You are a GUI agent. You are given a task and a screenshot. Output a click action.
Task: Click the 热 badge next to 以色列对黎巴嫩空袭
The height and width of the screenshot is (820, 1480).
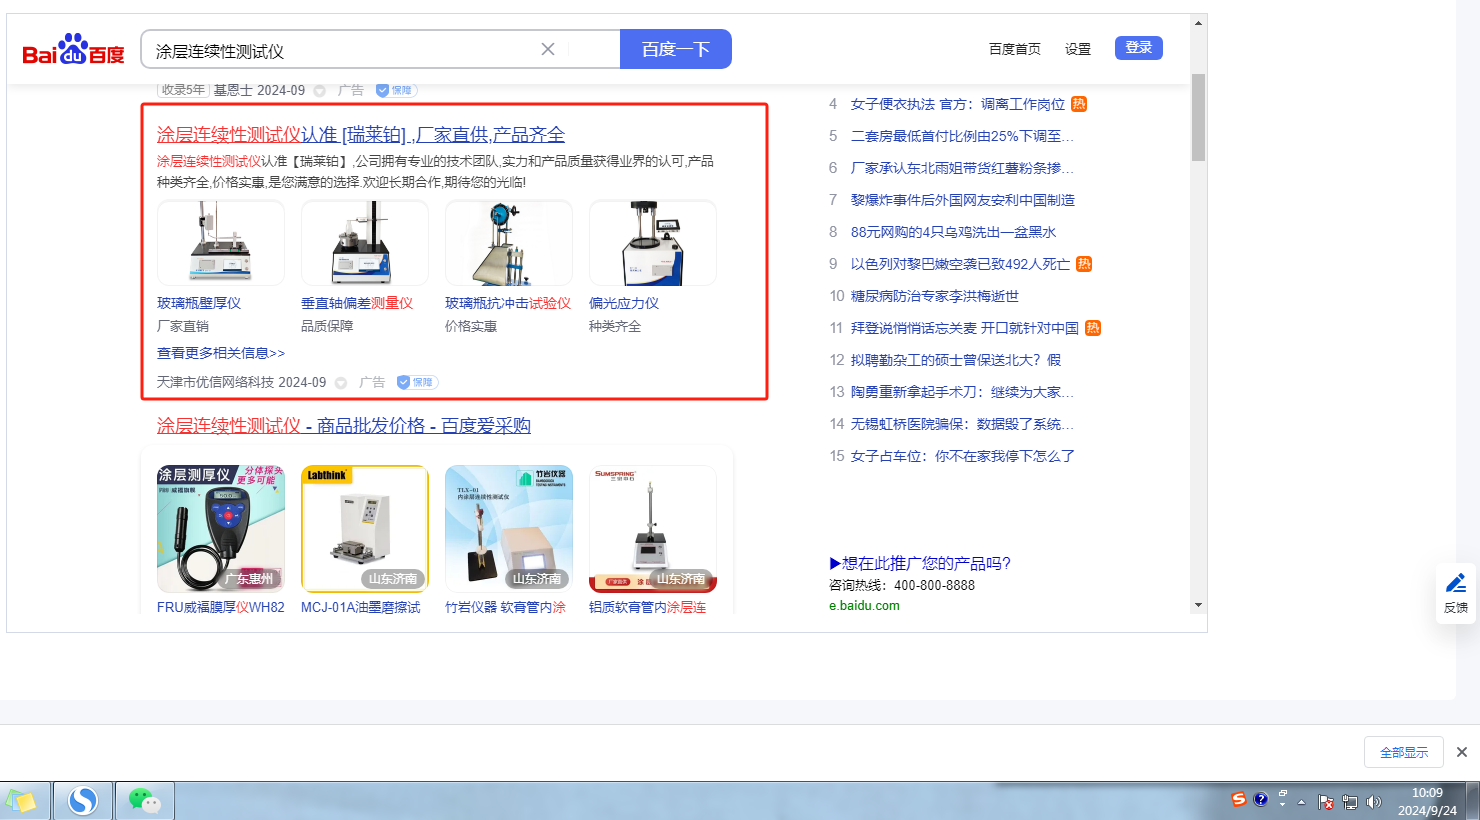[1084, 264]
